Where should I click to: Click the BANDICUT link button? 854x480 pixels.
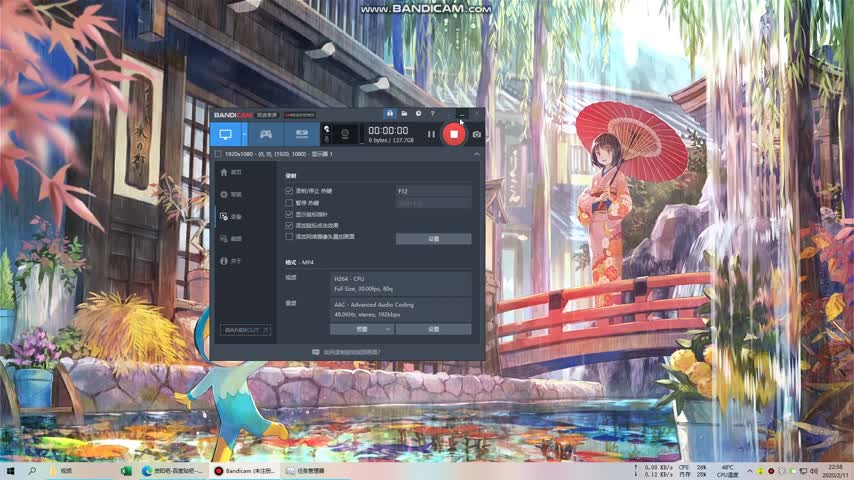[x=246, y=330]
